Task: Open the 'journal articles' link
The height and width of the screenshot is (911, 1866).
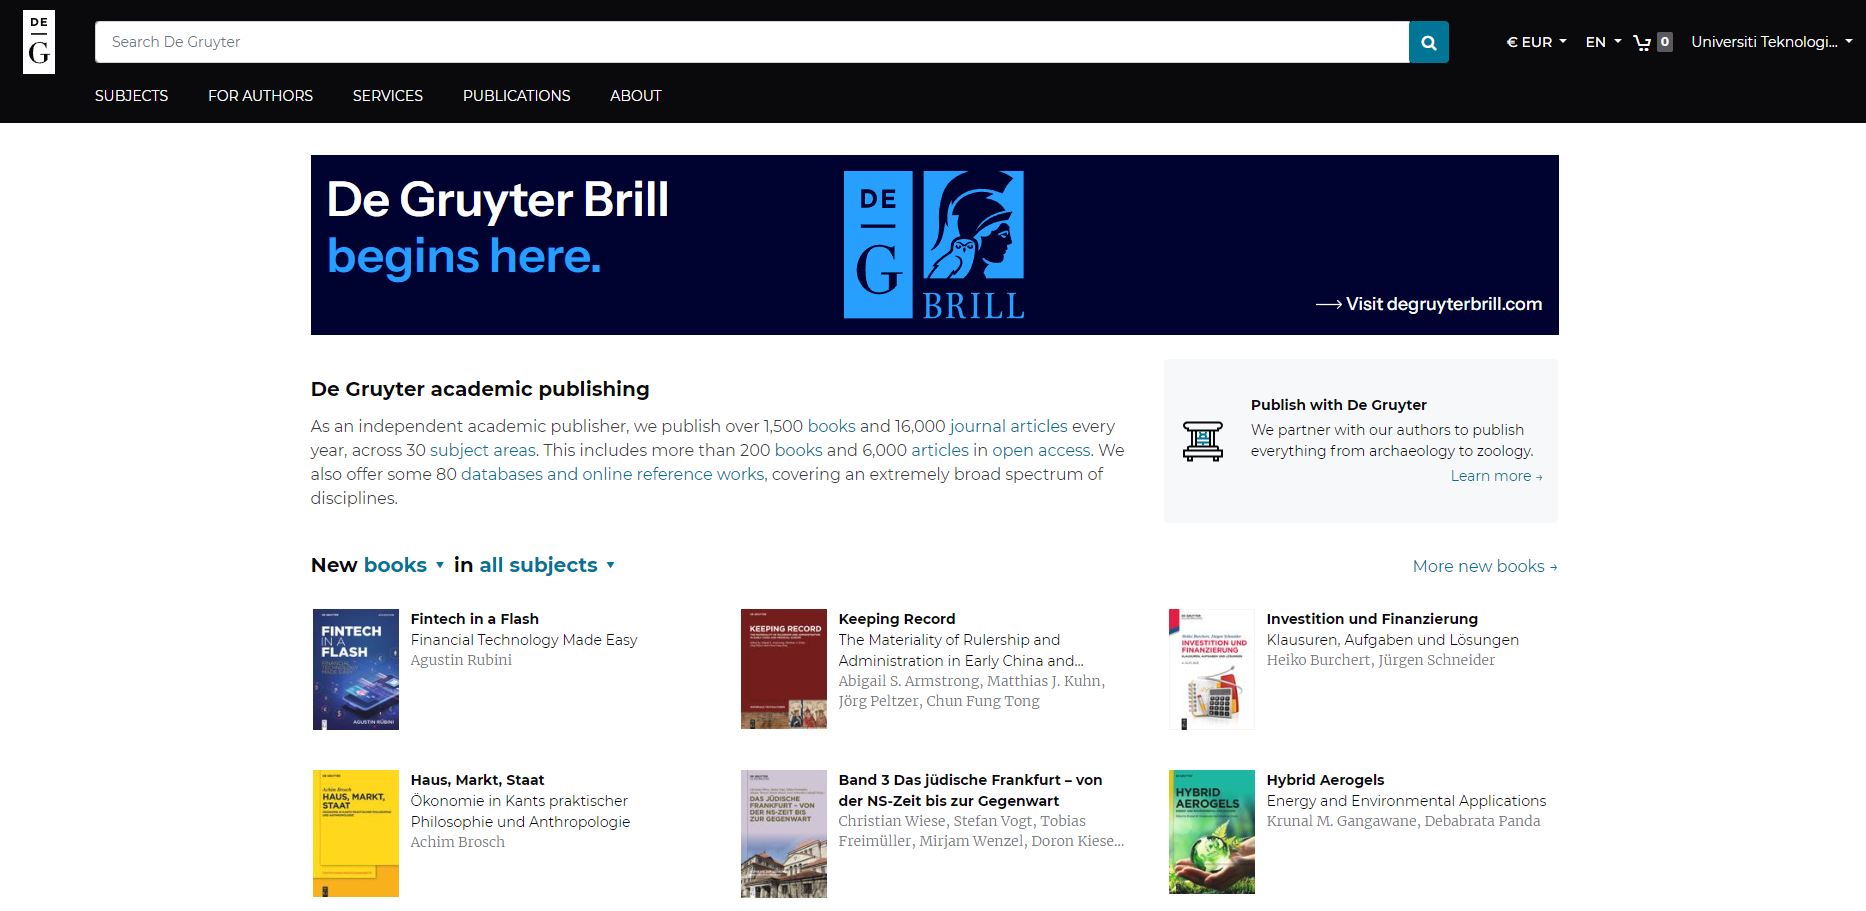Action: [x=1008, y=426]
